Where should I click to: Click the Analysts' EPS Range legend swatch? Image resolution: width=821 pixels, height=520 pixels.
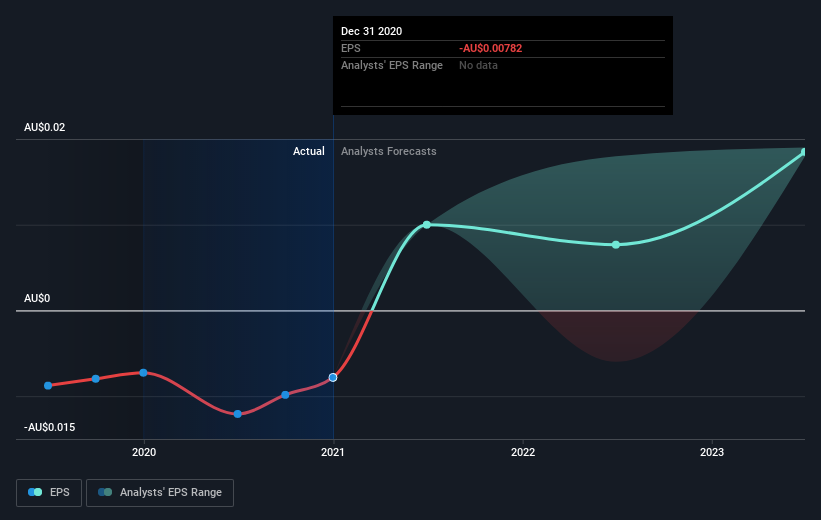click(x=105, y=492)
